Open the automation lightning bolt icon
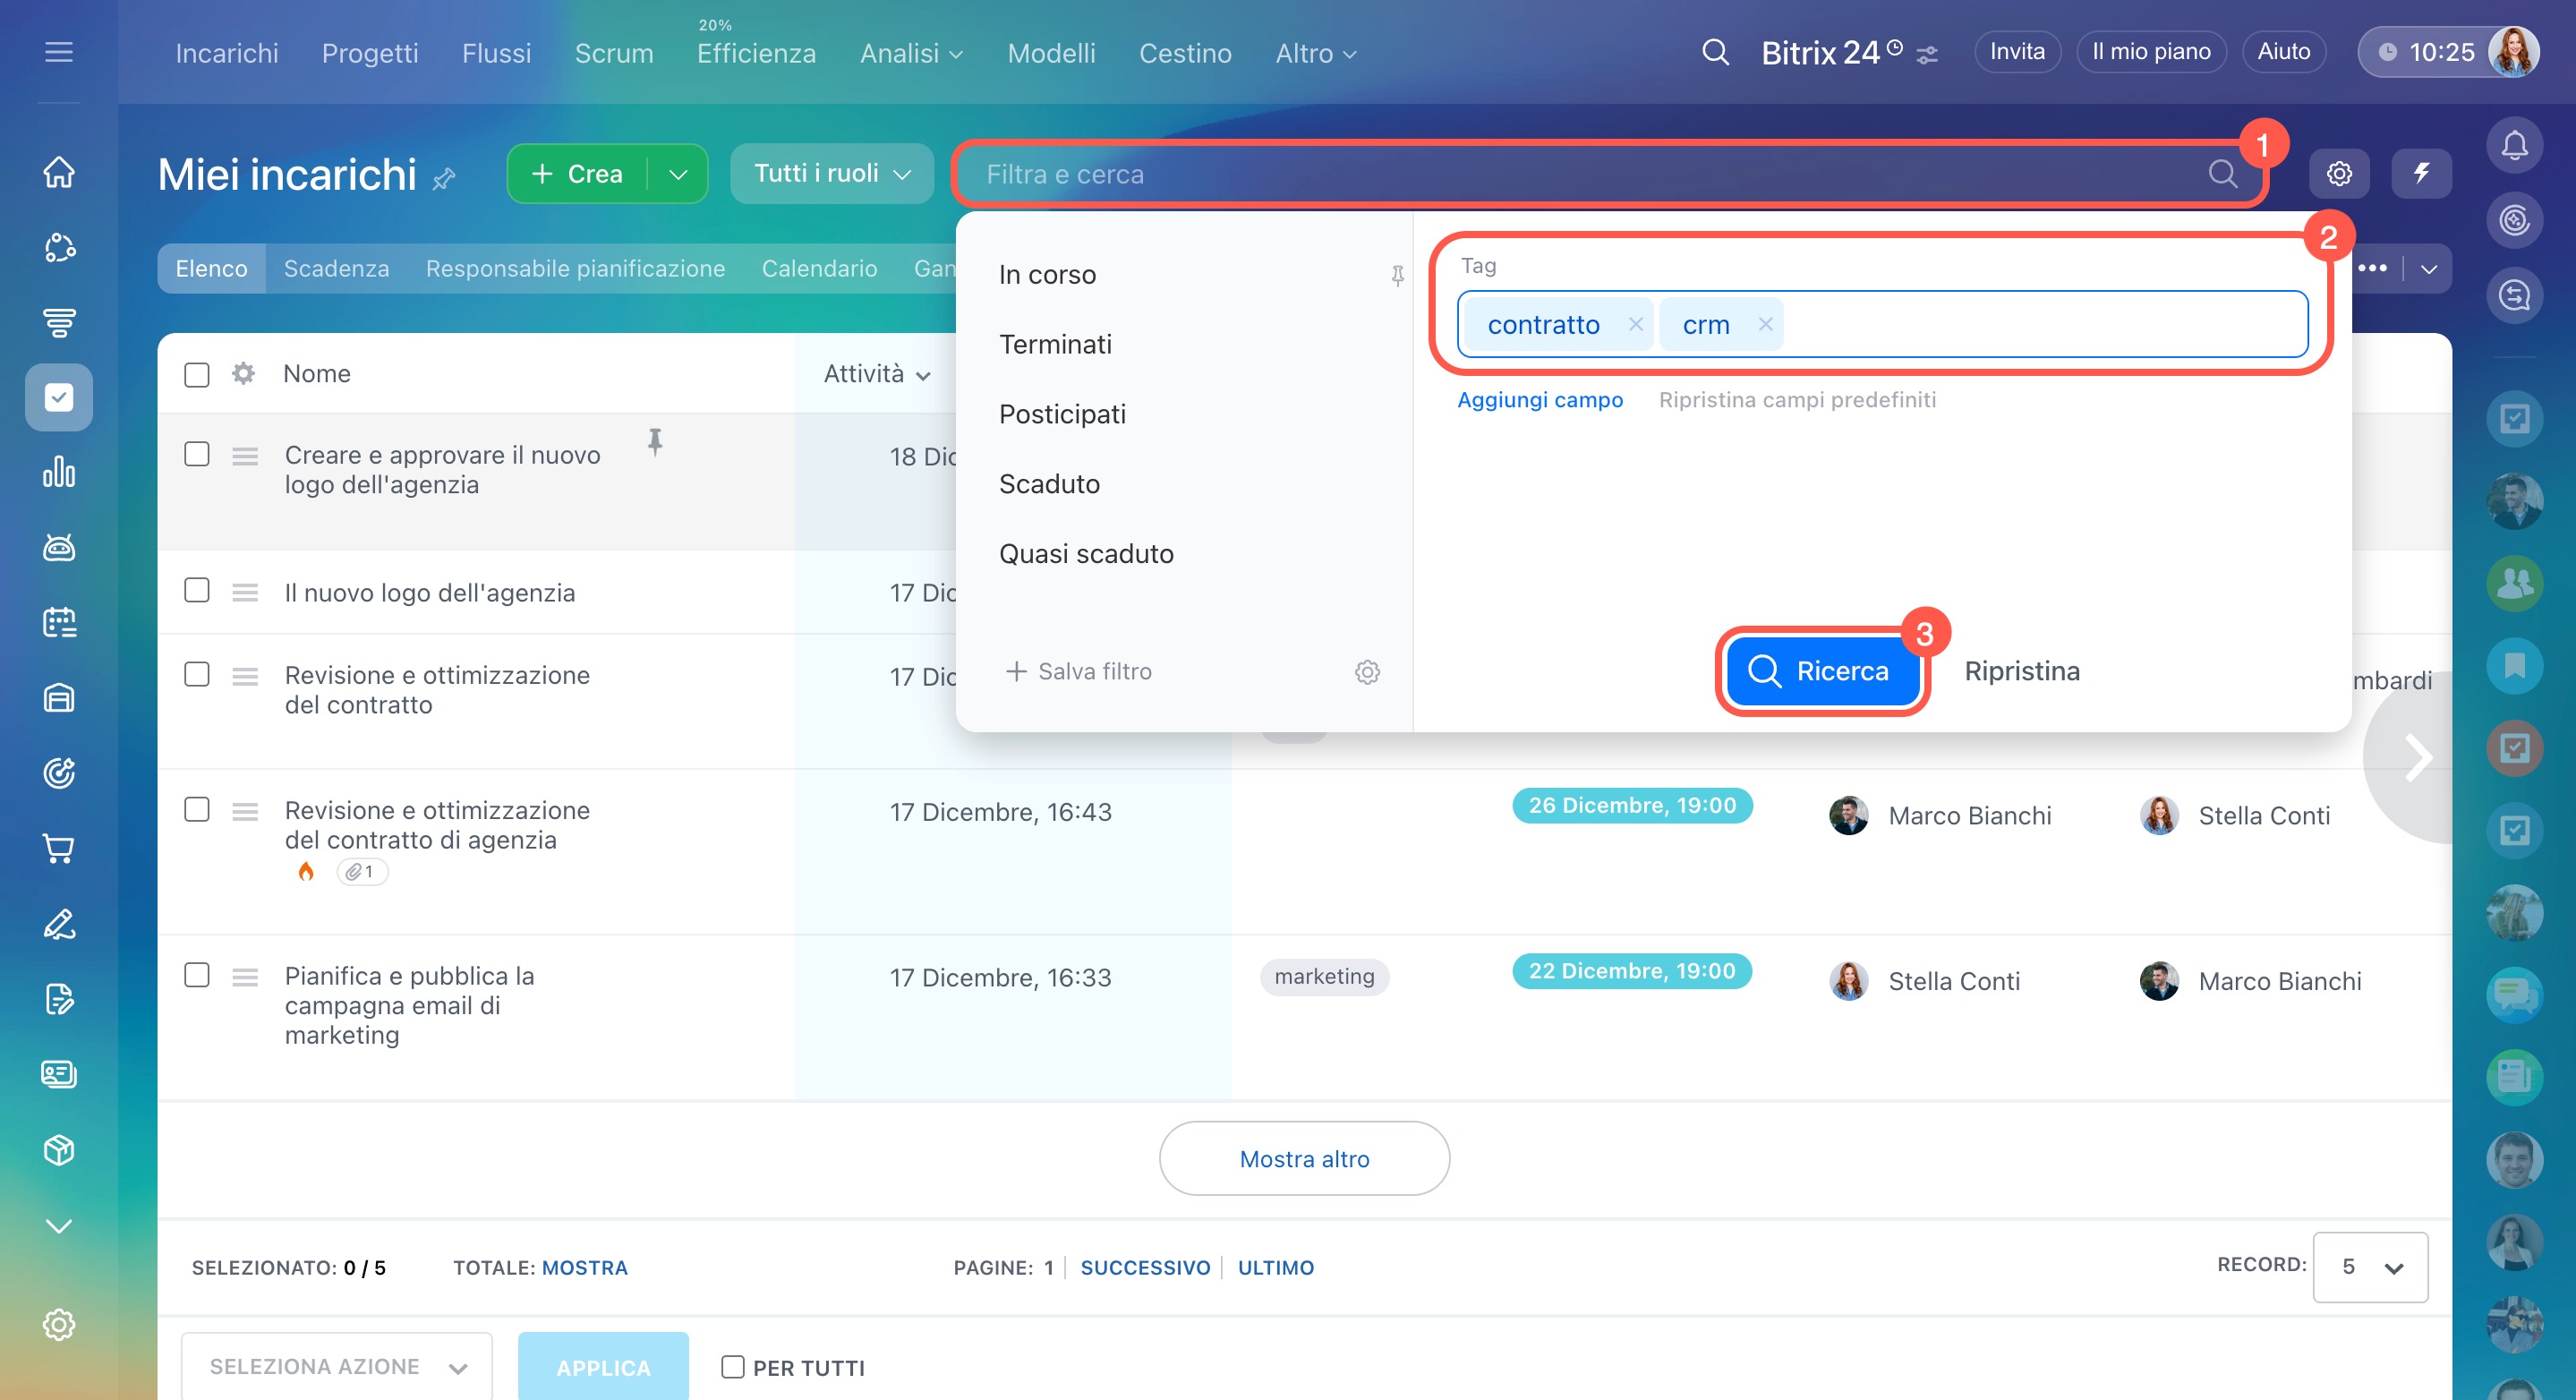Viewport: 2576px width, 1400px height. [x=2421, y=173]
